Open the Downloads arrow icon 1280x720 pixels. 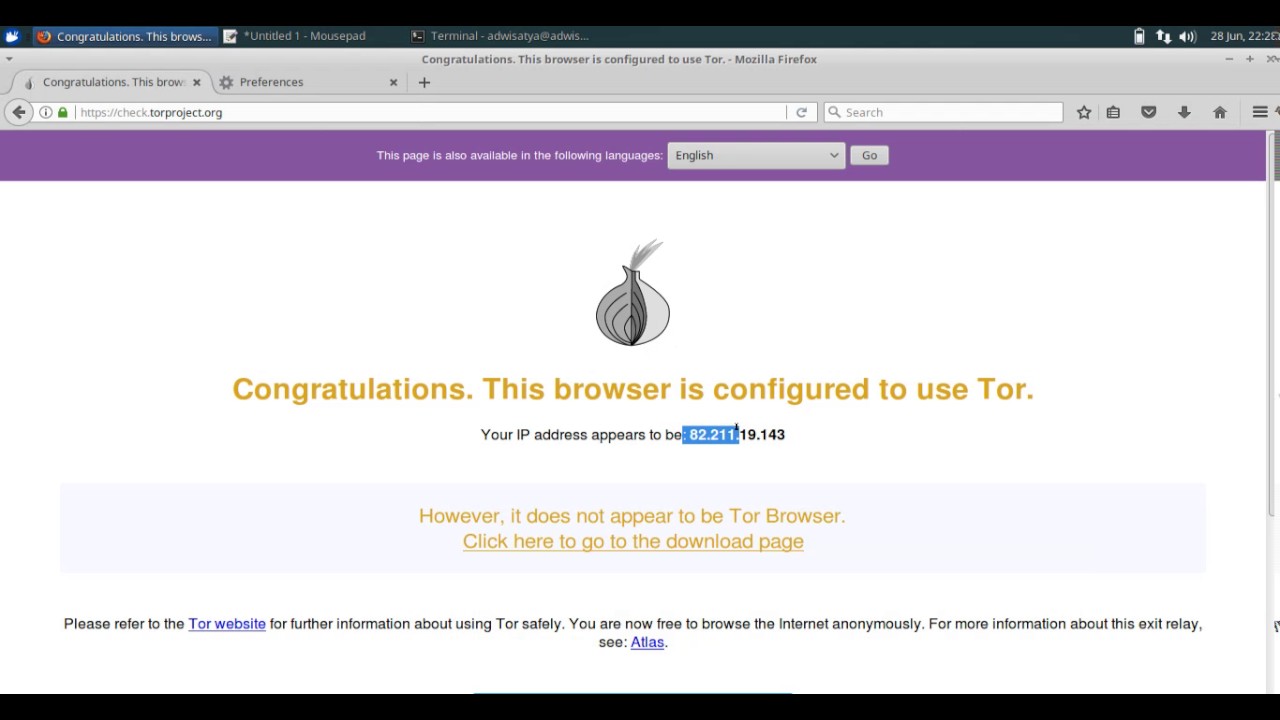point(1184,112)
